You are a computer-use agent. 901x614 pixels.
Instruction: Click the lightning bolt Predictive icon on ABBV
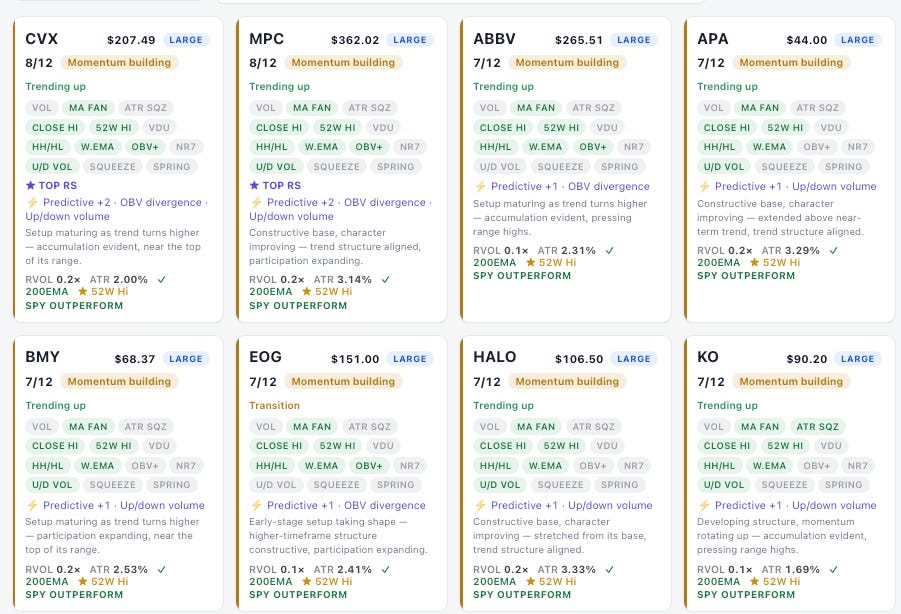(480, 186)
